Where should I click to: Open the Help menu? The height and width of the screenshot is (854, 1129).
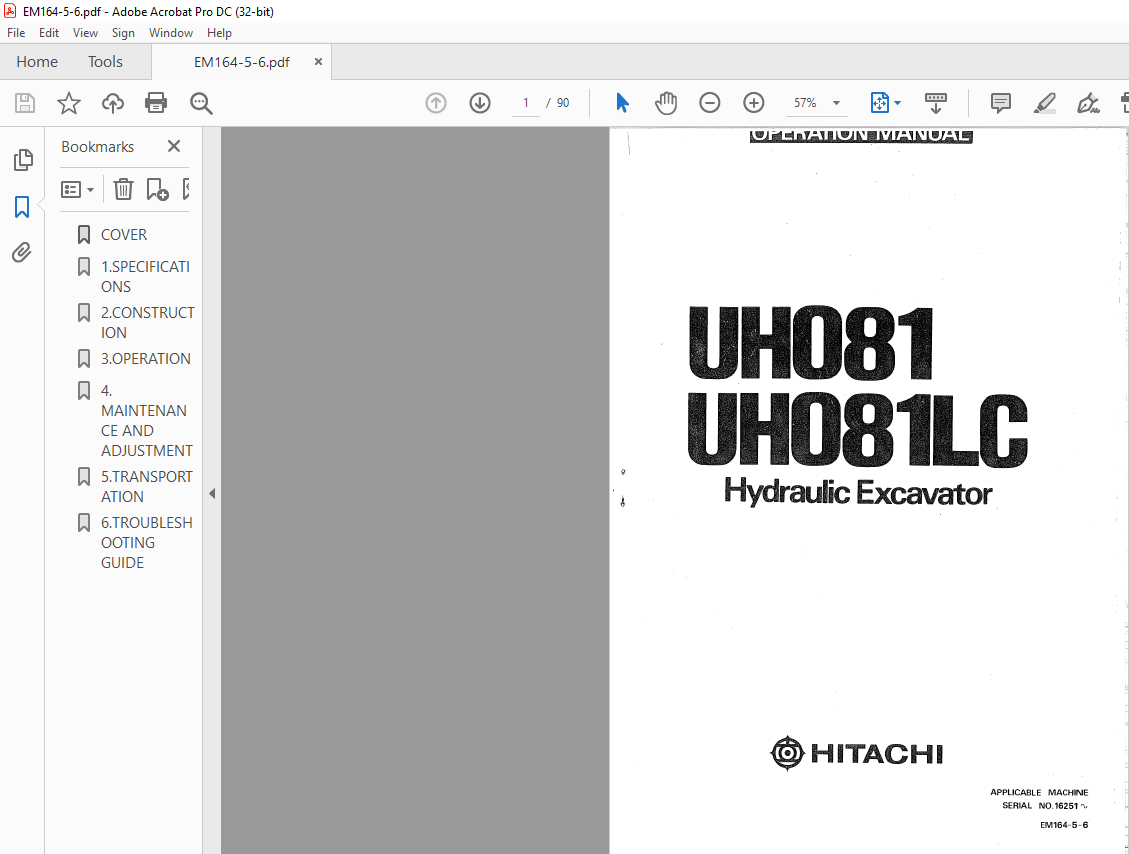tap(219, 33)
